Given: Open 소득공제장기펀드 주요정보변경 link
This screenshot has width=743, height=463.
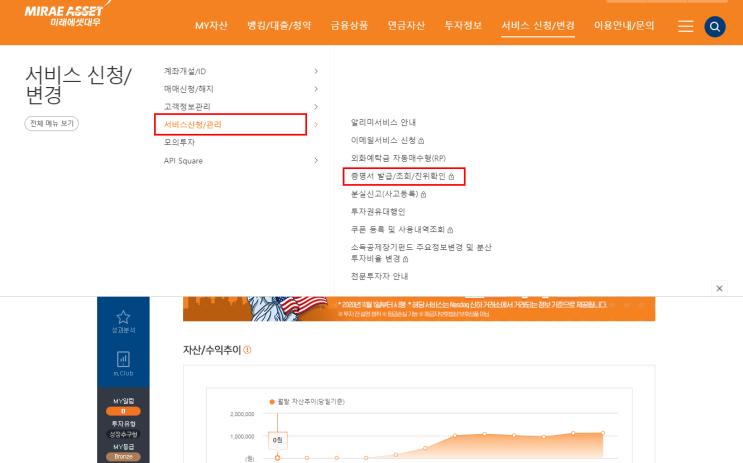Looking at the screenshot, I should coord(421,253).
